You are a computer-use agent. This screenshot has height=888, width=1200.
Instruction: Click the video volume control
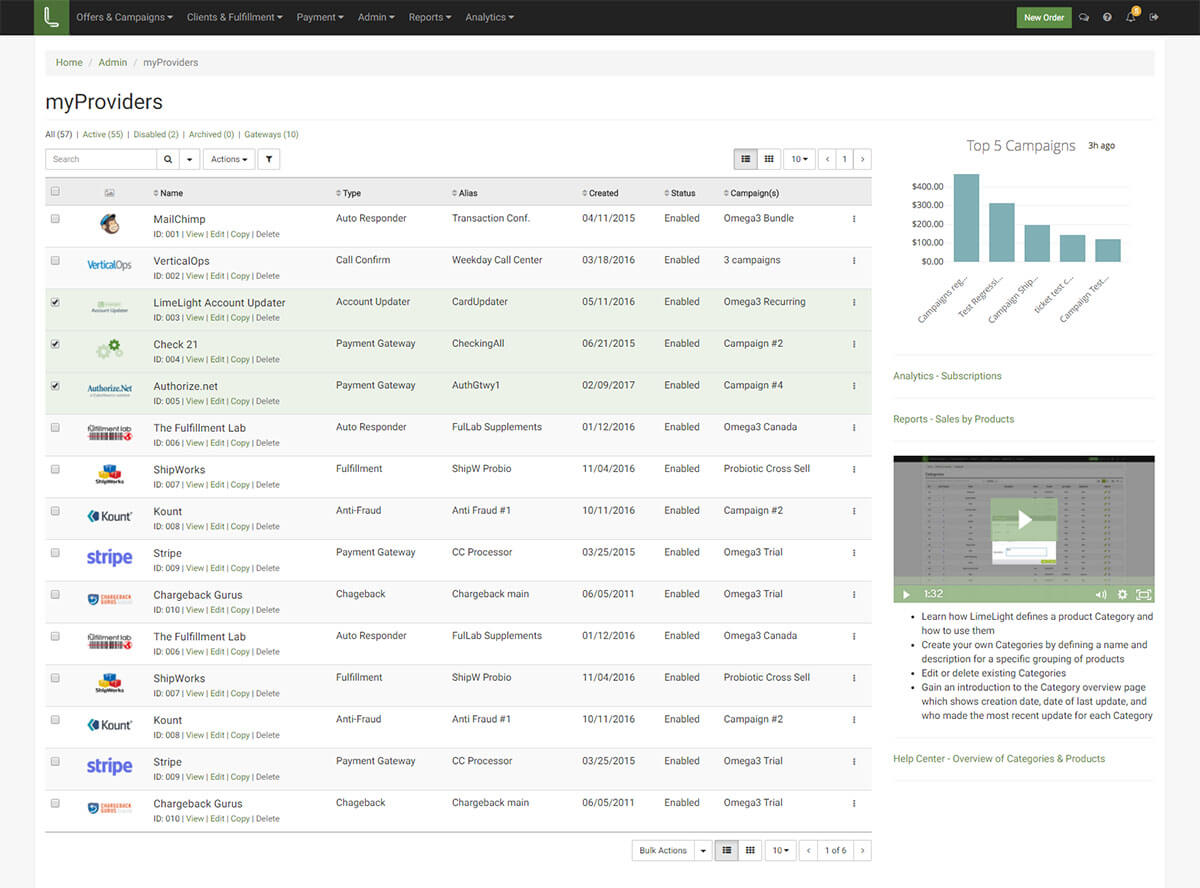point(1100,594)
